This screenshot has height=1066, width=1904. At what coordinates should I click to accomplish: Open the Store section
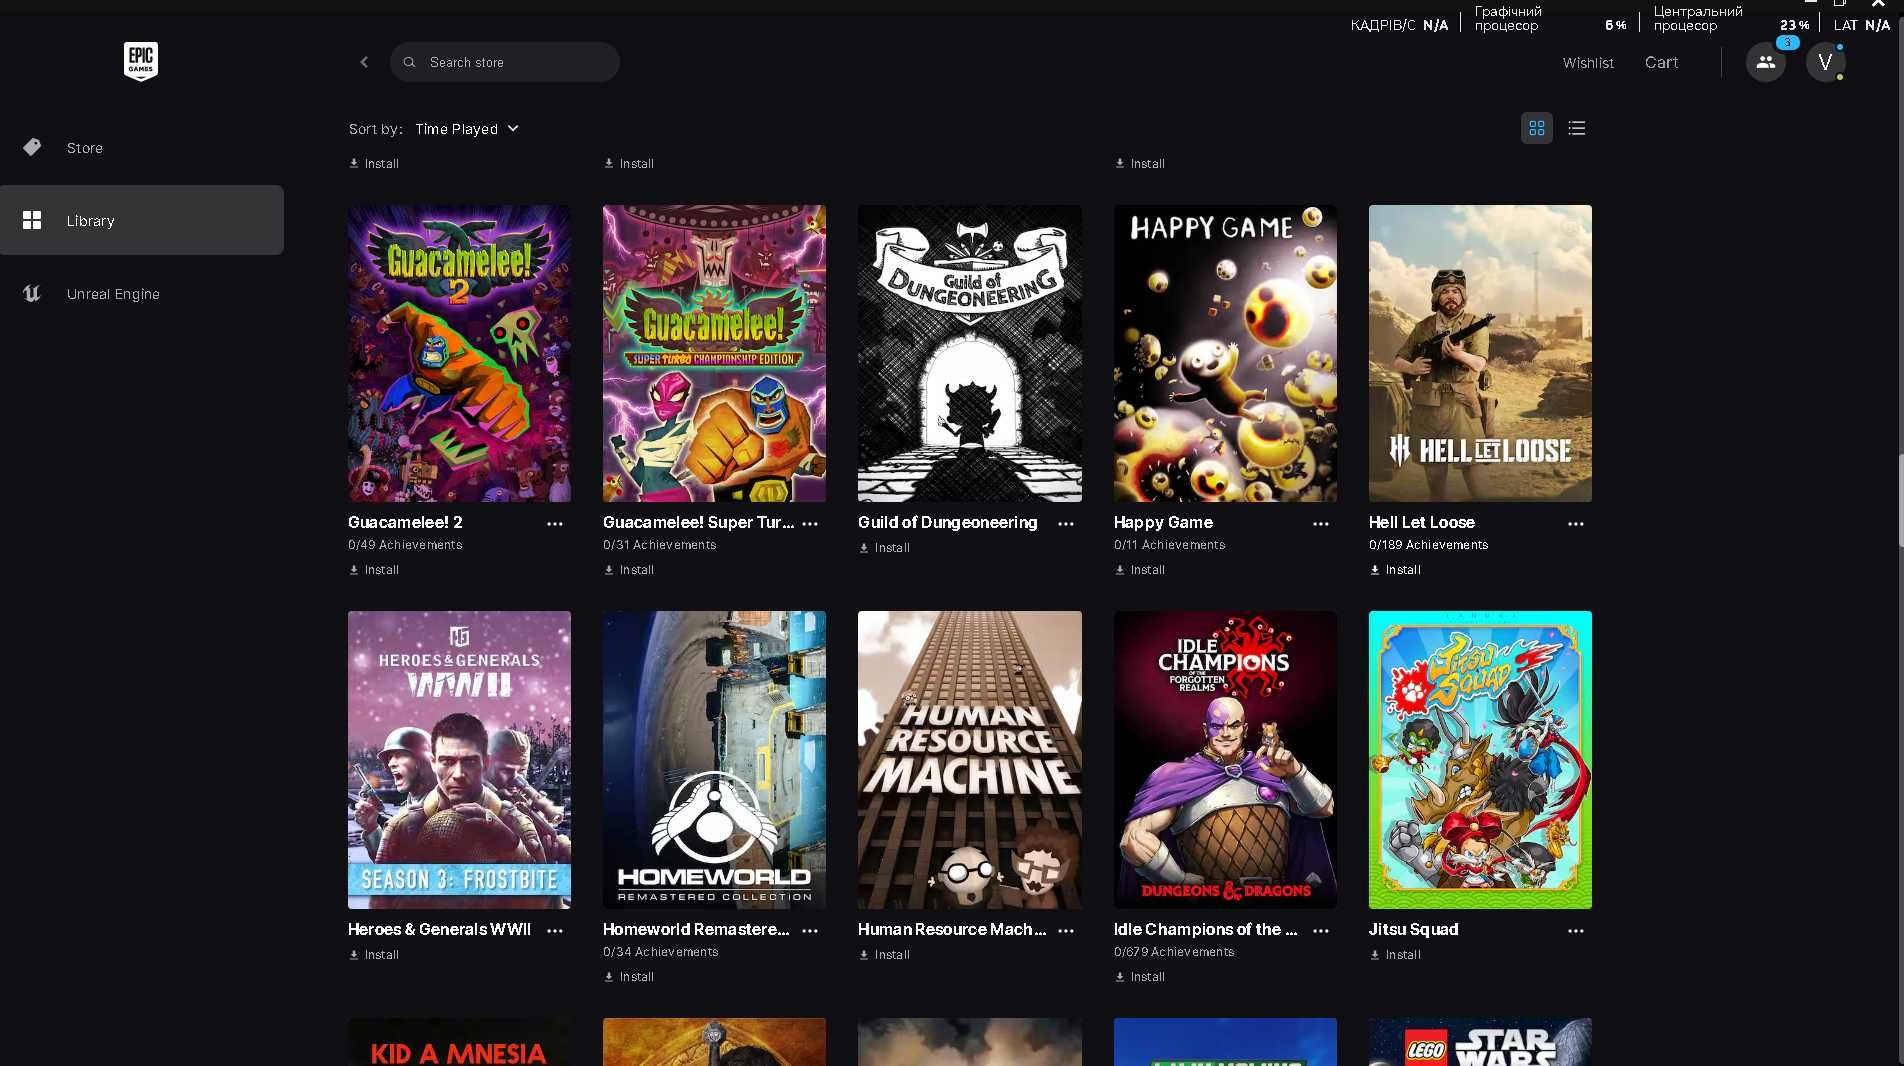(x=142, y=147)
